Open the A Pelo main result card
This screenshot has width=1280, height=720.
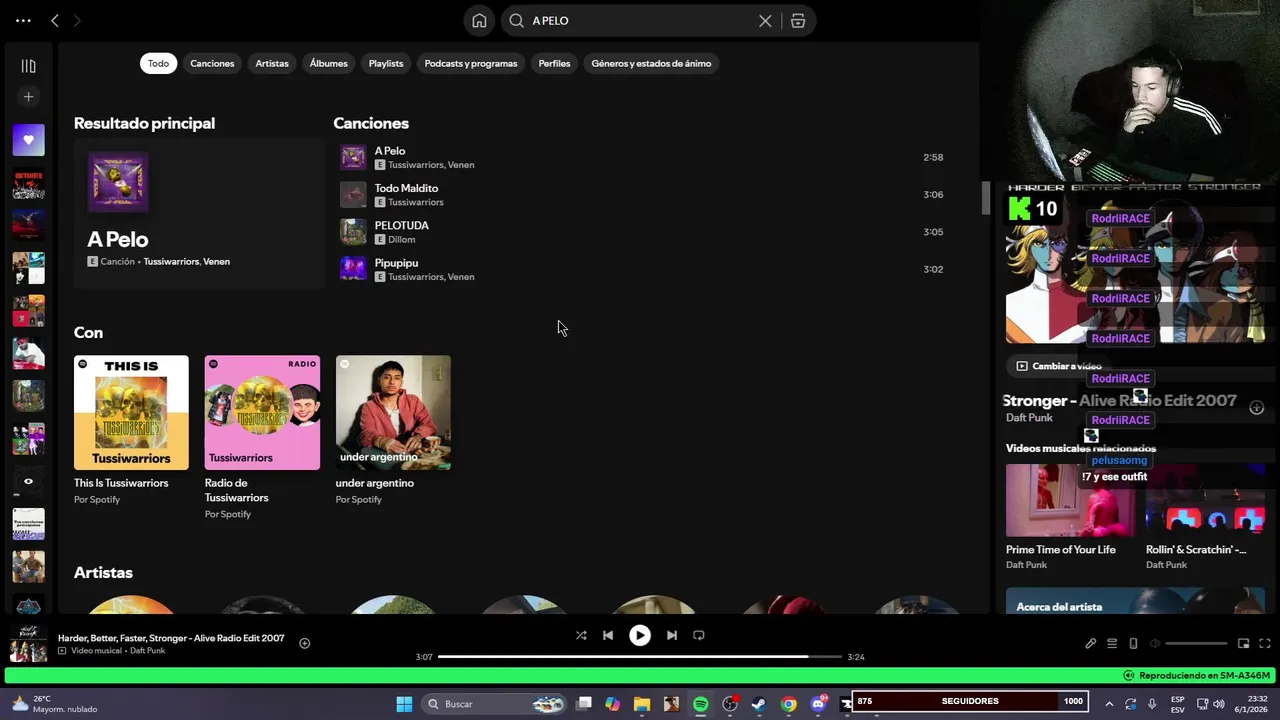coord(199,213)
